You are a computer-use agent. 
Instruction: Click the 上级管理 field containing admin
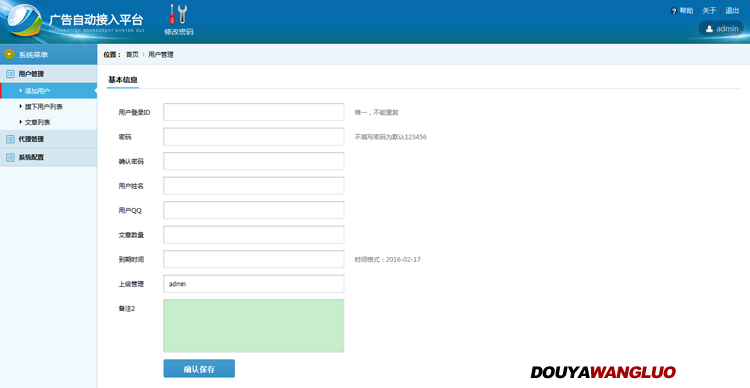[x=254, y=284]
